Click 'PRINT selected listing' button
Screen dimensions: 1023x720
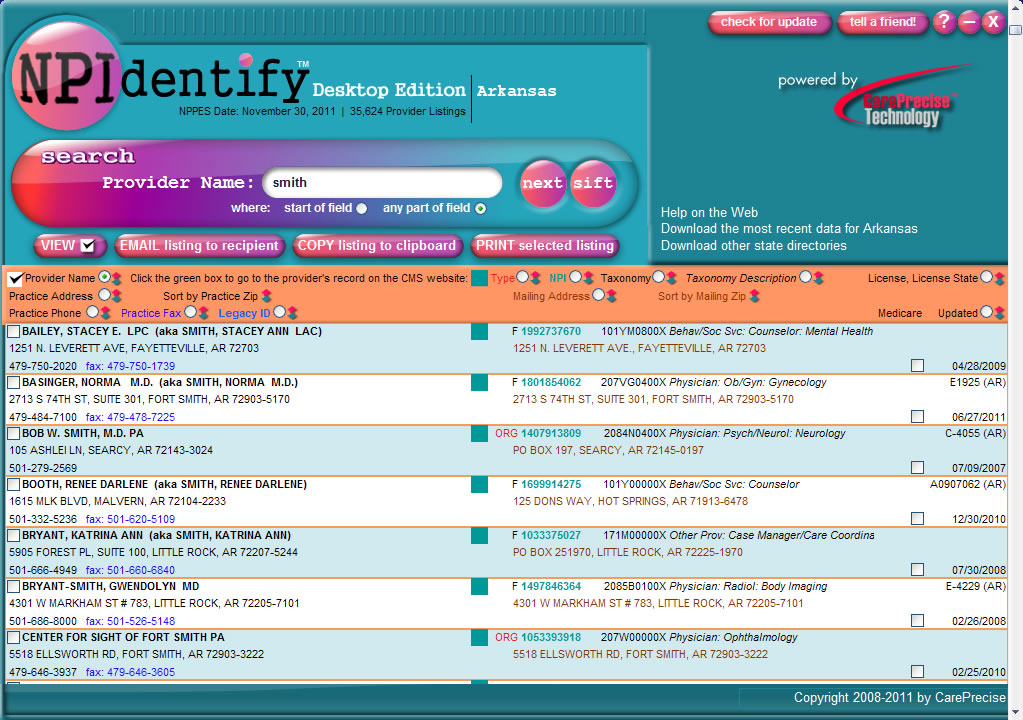545,246
